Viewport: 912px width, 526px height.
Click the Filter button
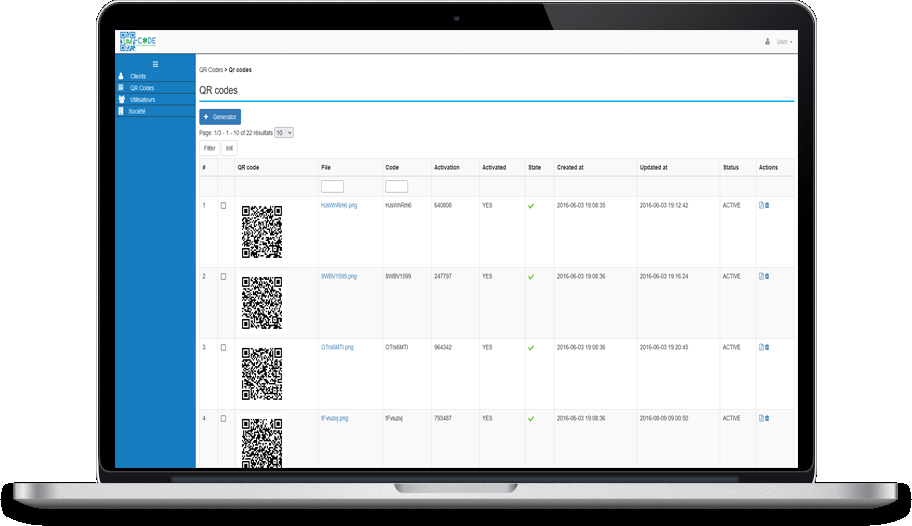click(x=209, y=148)
